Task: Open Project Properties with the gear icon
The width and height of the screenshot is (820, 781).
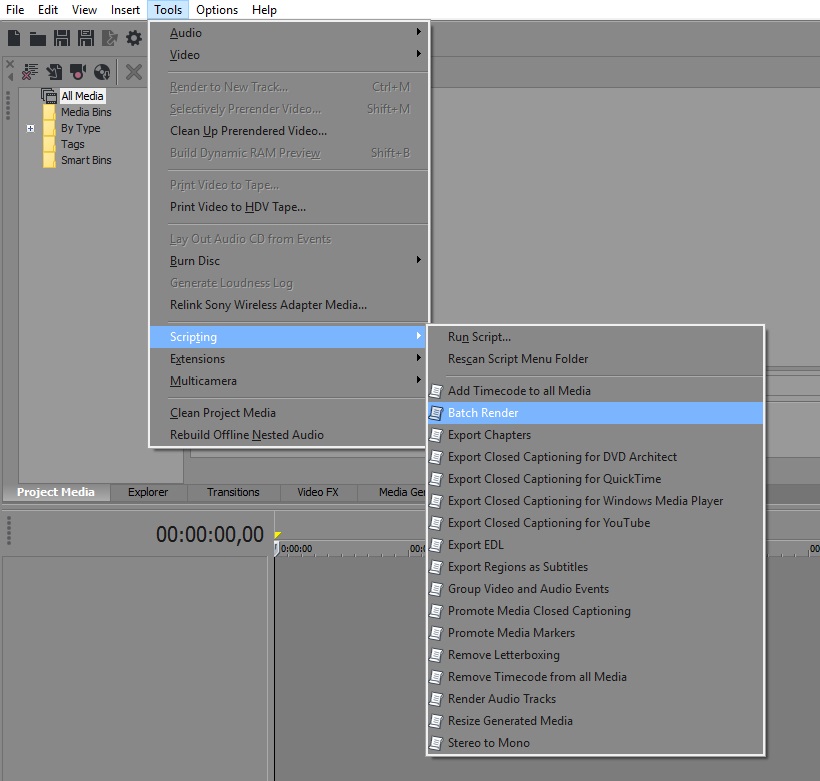Action: coord(134,39)
